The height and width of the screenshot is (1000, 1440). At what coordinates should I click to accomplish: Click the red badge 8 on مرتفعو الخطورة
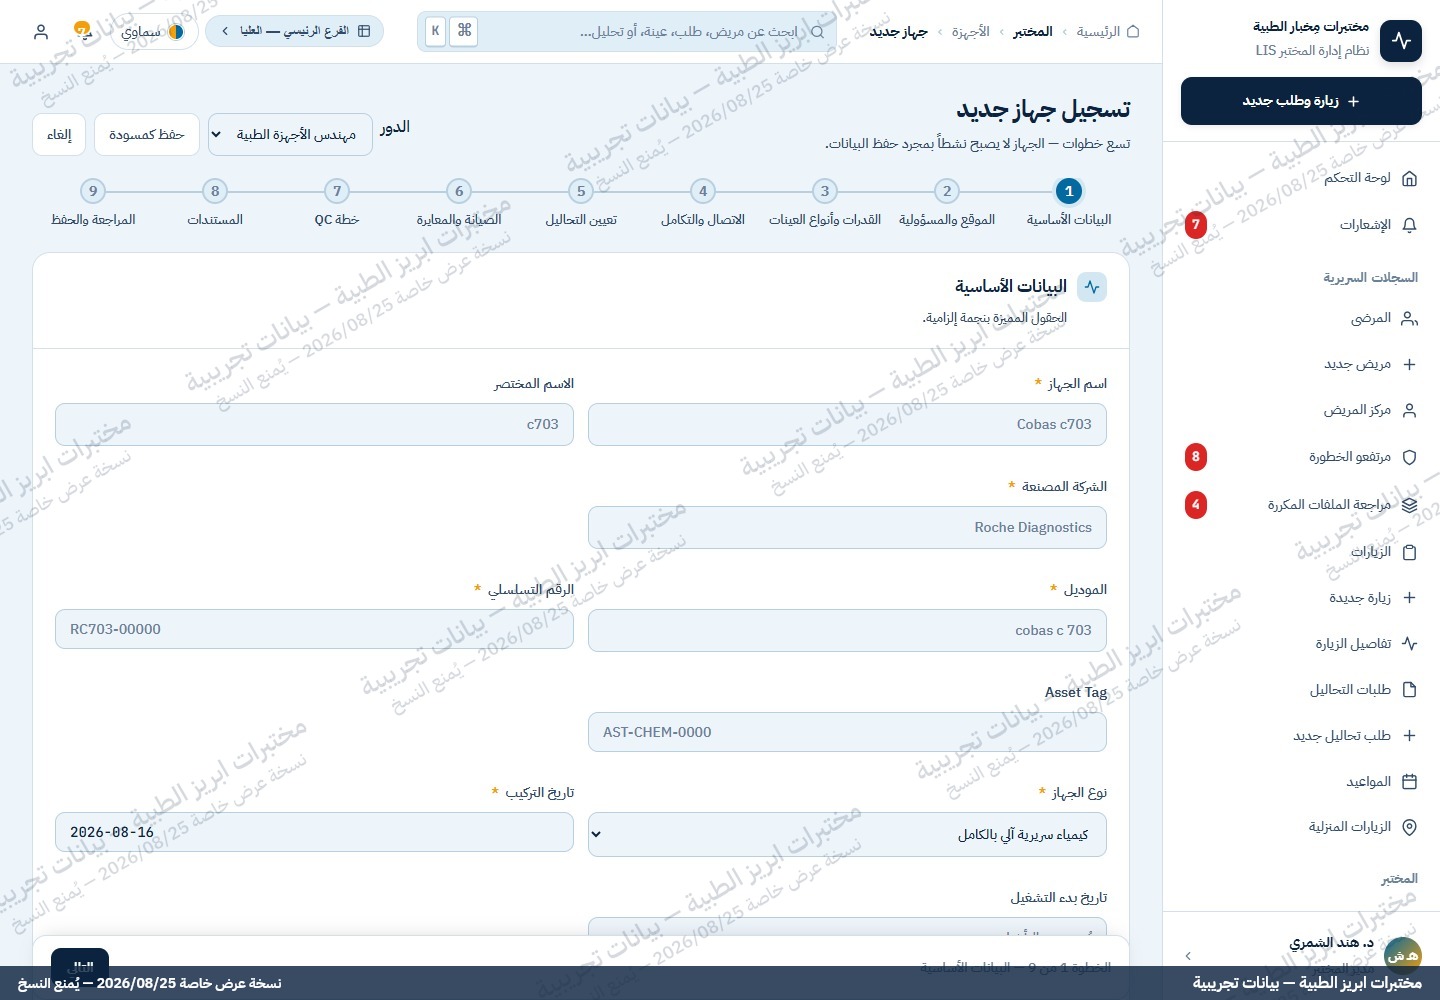point(1196,458)
